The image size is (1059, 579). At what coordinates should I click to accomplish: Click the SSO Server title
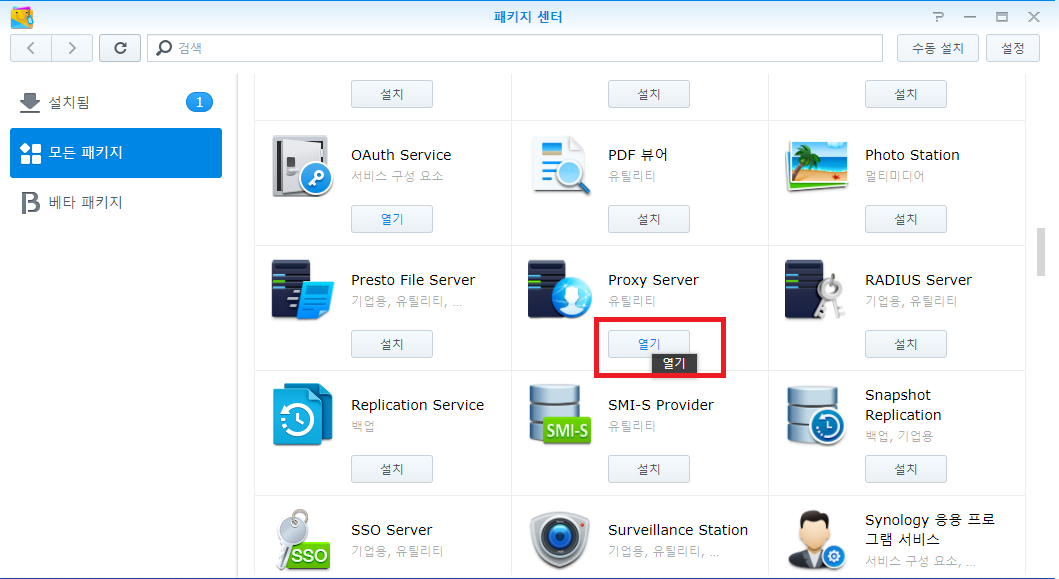point(392,530)
